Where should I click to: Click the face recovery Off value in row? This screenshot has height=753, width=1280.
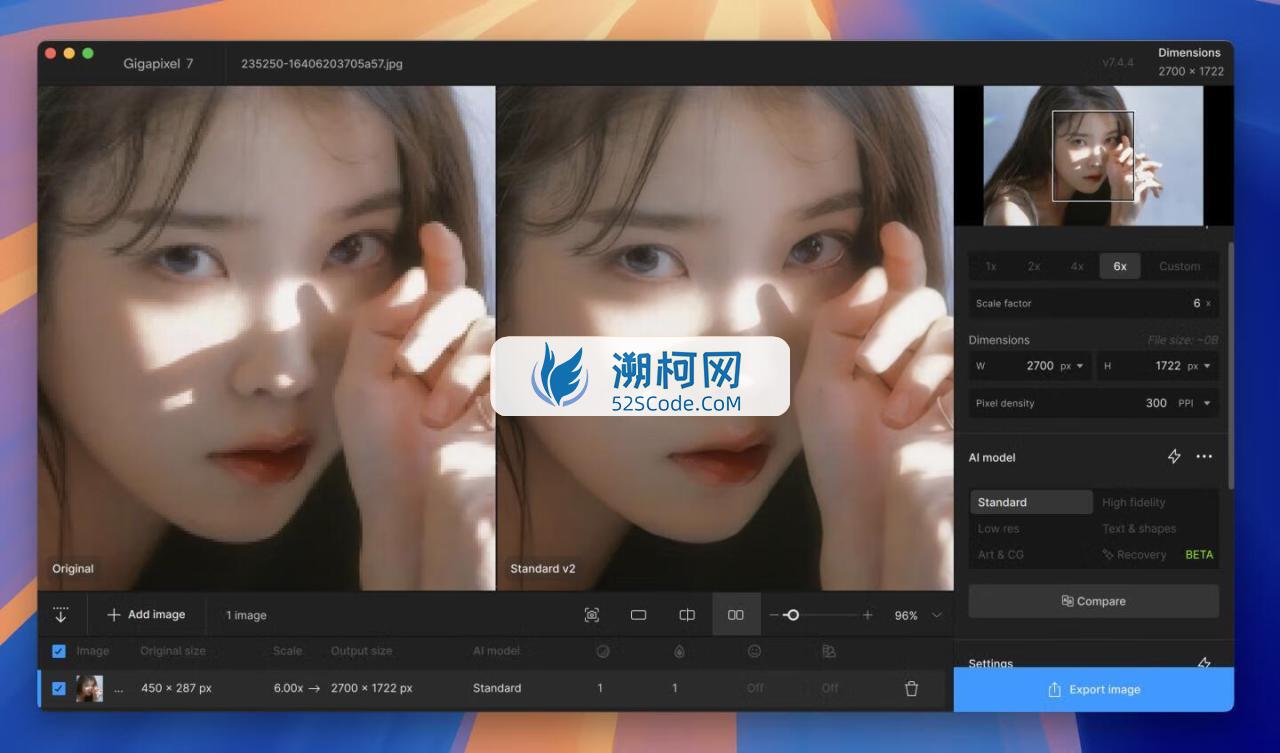point(755,688)
